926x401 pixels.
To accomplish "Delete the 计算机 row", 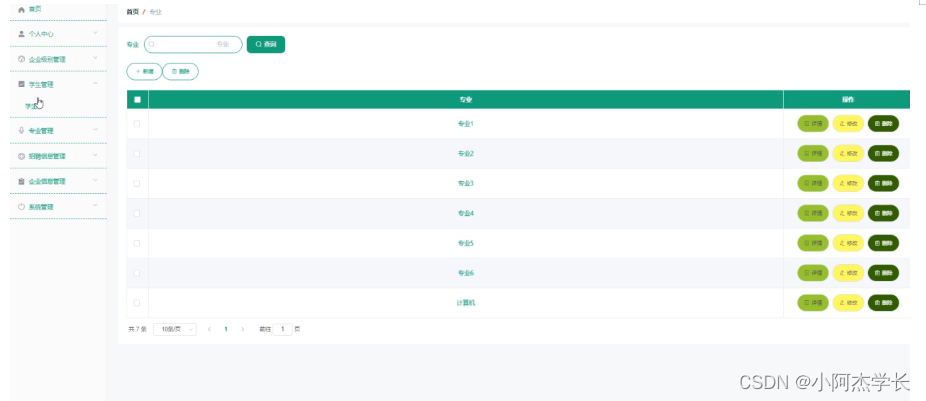I will [883, 303].
